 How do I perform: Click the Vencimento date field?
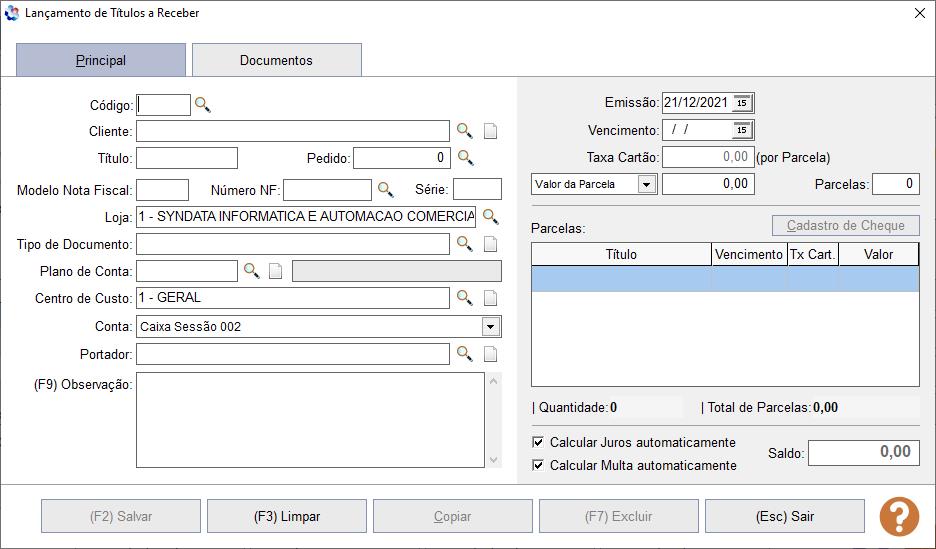click(697, 129)
